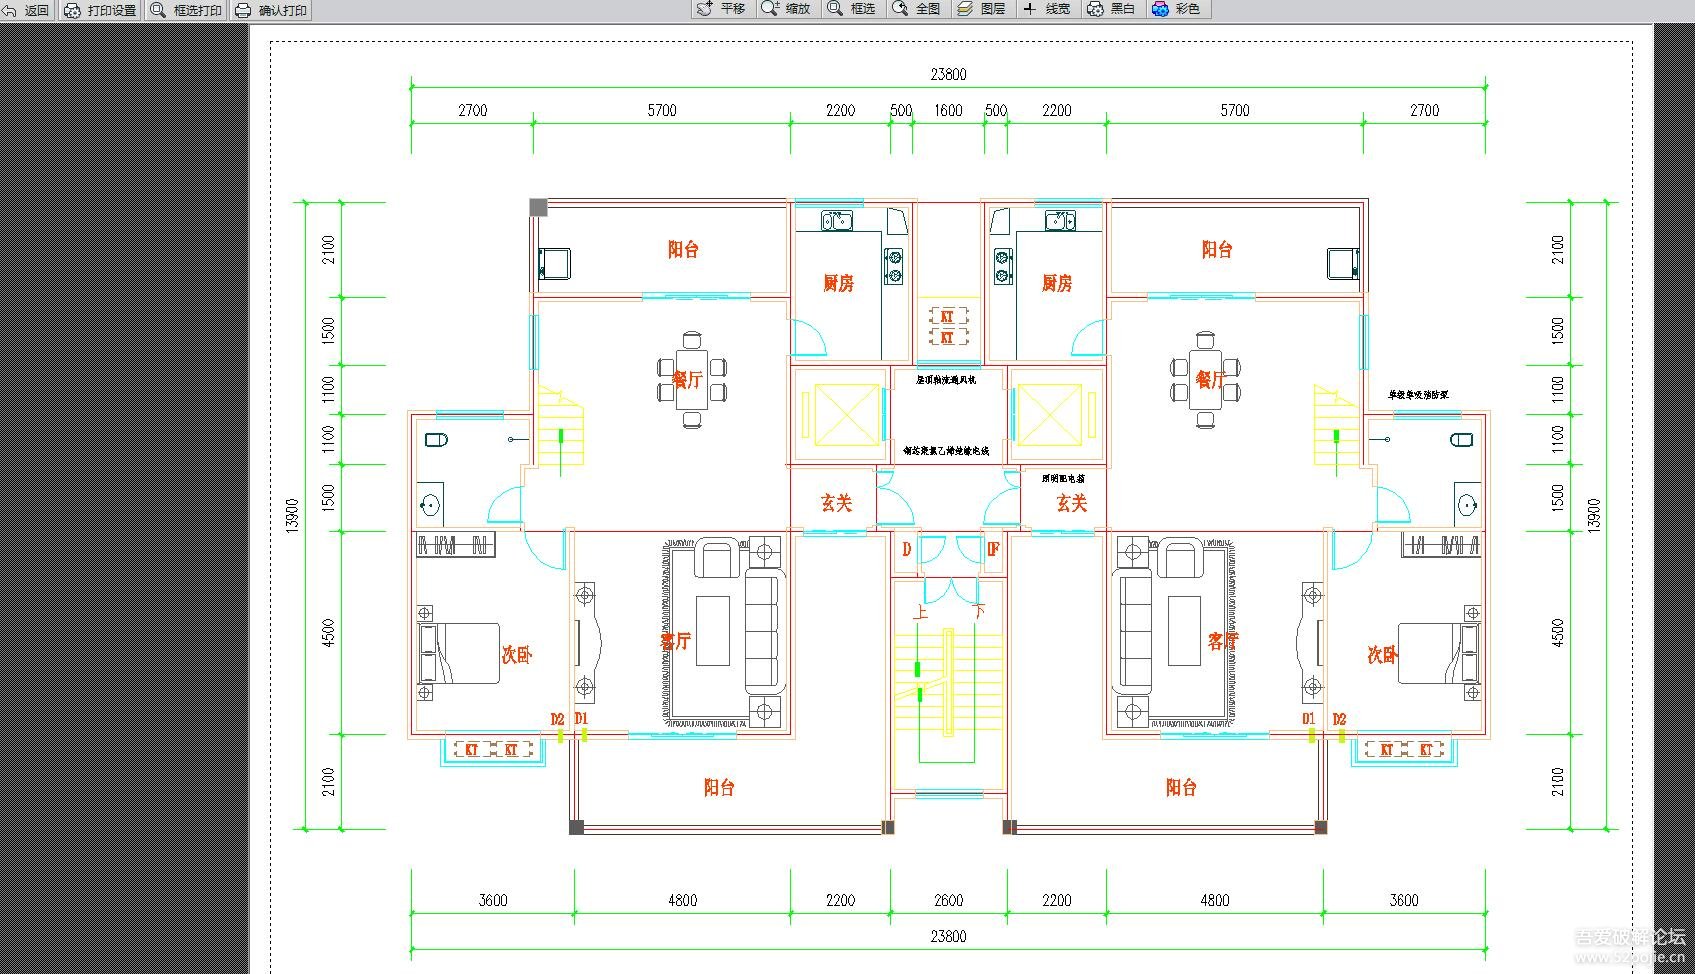The width and height of the screenshot is (1695, 974).
Task: Click the 1600 dimension in the top row
Action: [948, 111]
